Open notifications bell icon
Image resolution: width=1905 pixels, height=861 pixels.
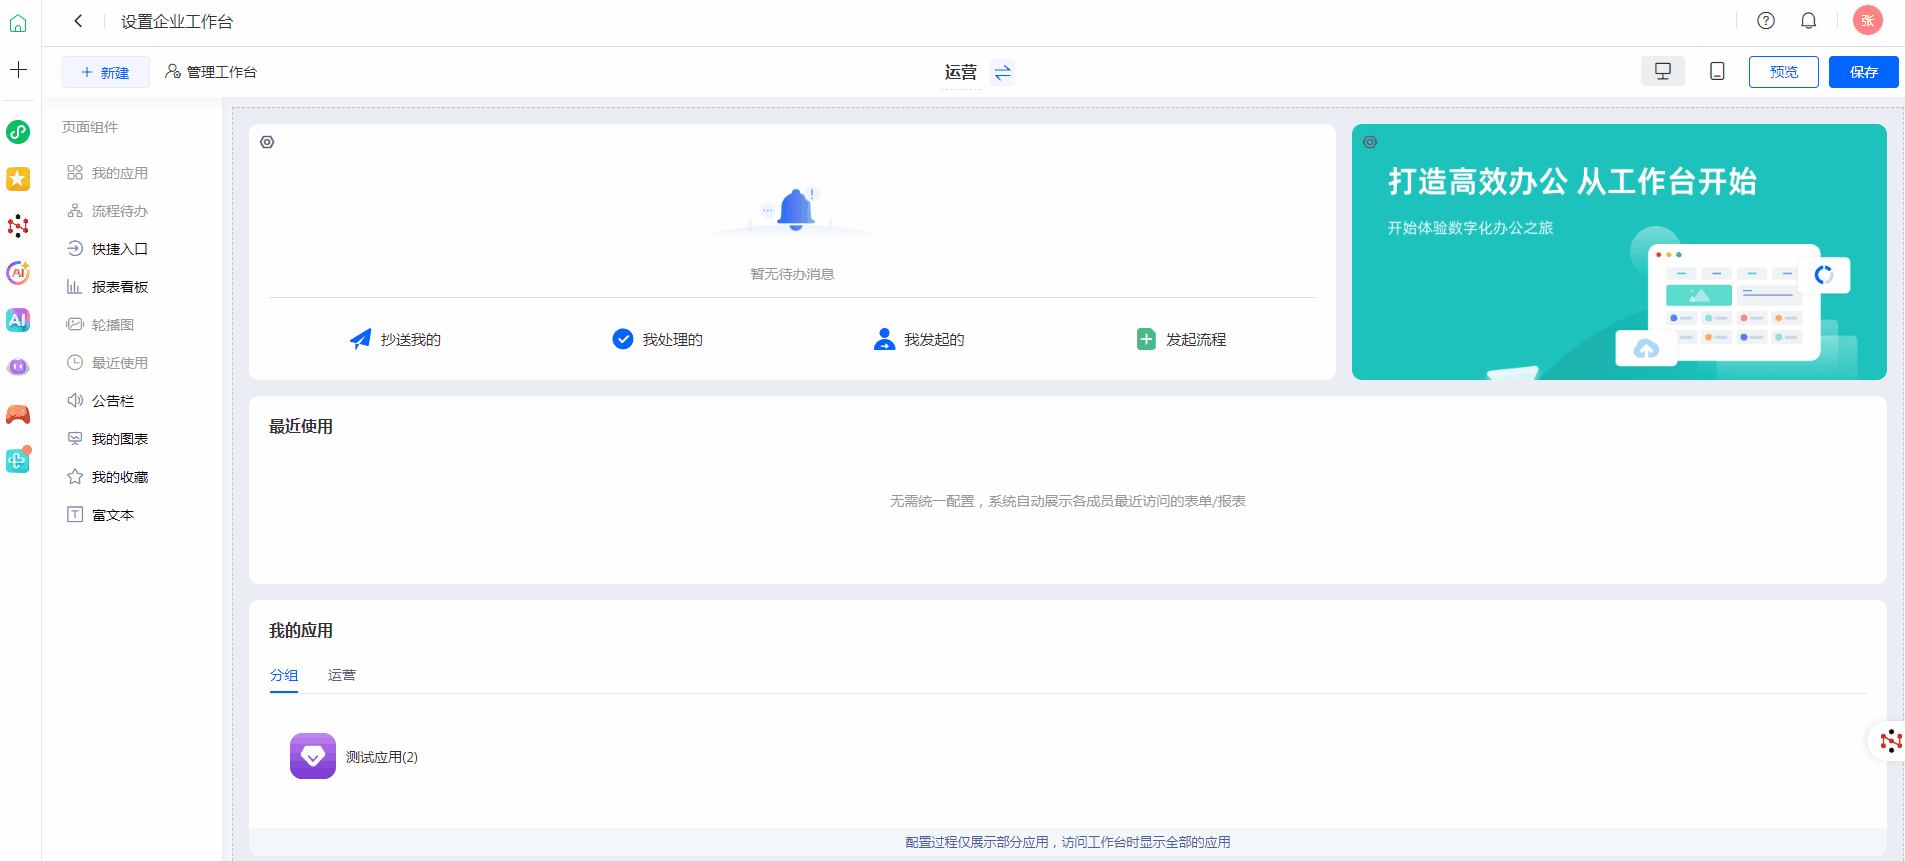tap(1808, 20)
